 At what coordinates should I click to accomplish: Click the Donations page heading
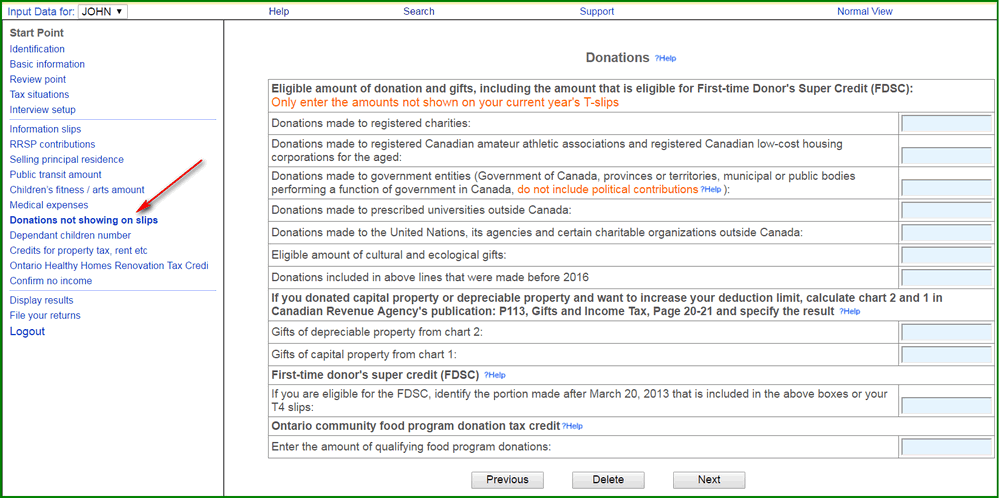click(617, 58)
